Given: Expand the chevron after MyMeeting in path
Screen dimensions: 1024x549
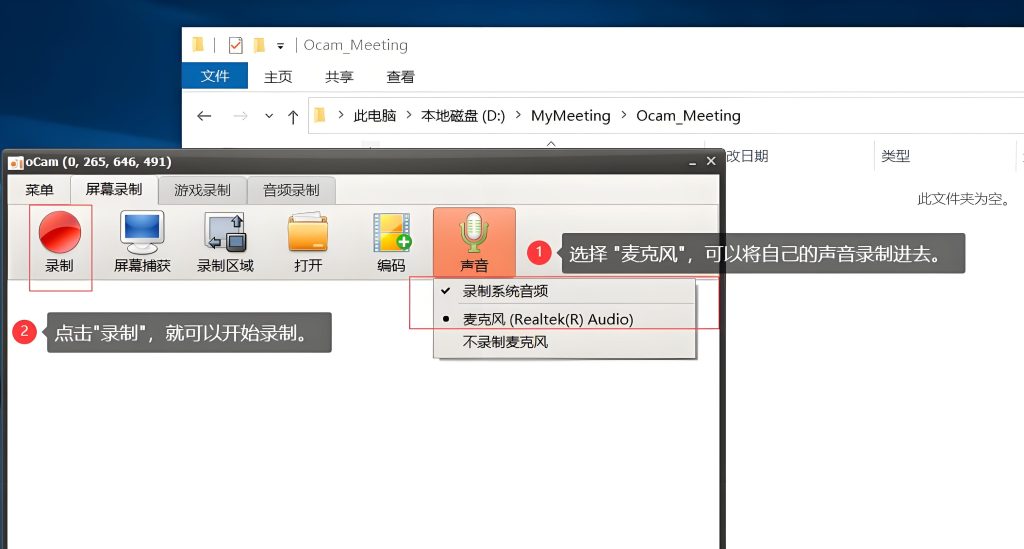Looking at the screenshot, I should tap(624, 115).
